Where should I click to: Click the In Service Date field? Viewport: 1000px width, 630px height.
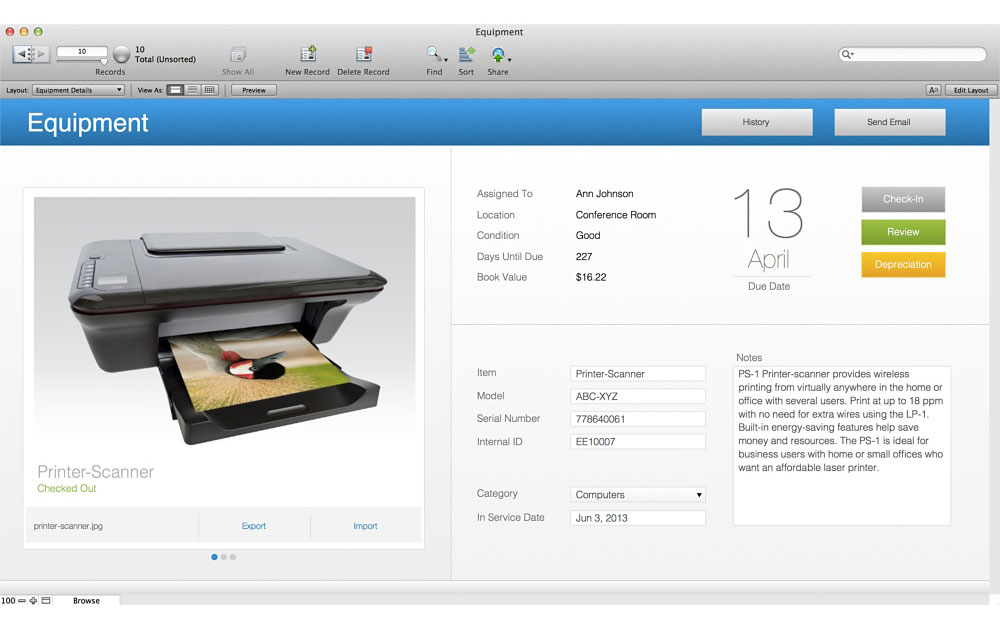click(638, 518)
